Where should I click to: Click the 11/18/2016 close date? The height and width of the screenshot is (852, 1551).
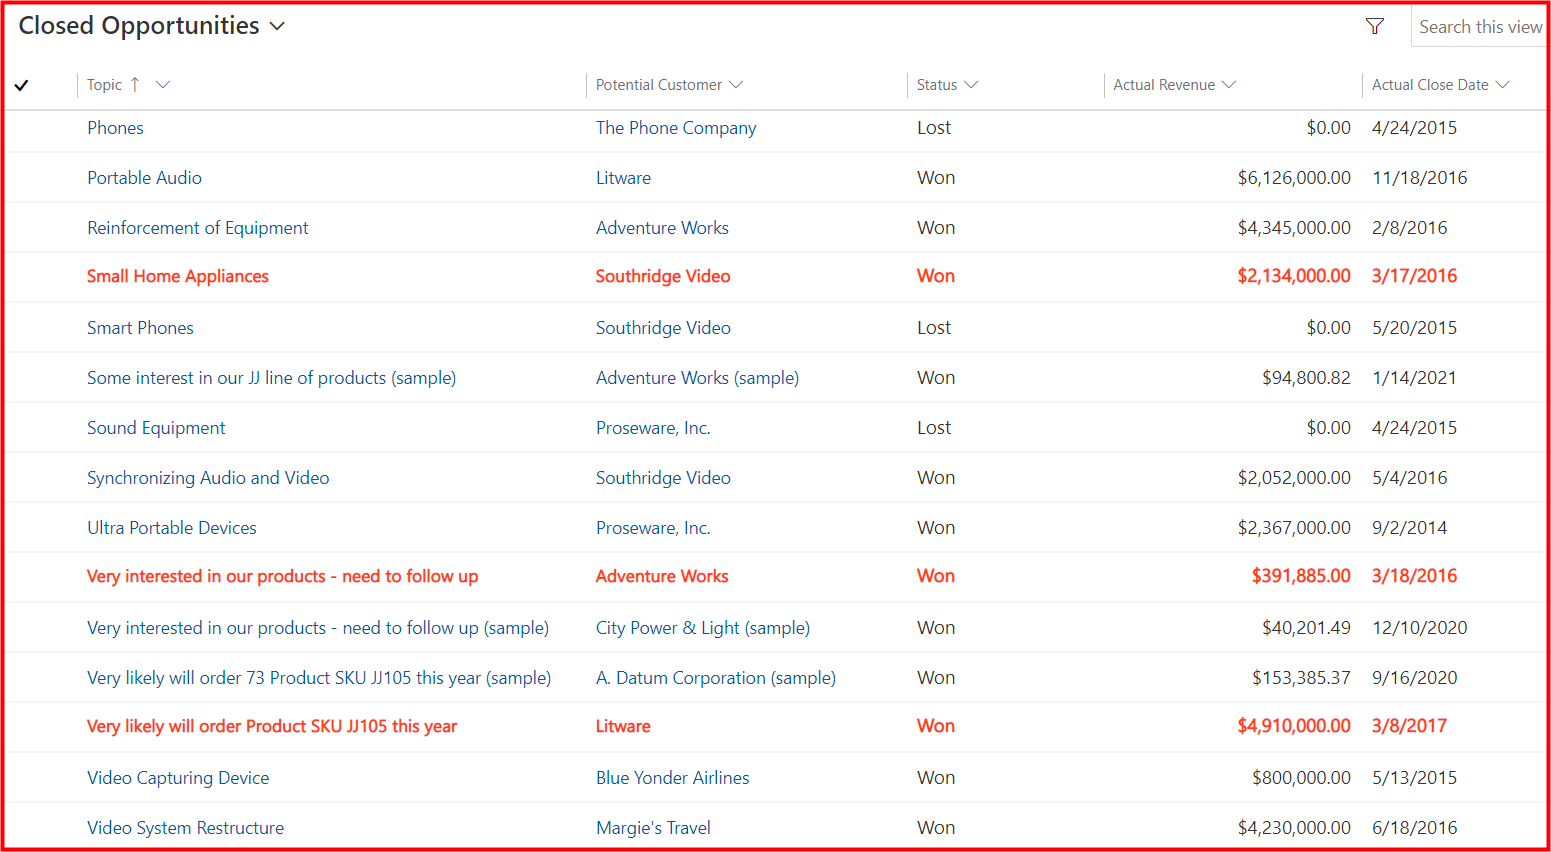pos(1419,178)
